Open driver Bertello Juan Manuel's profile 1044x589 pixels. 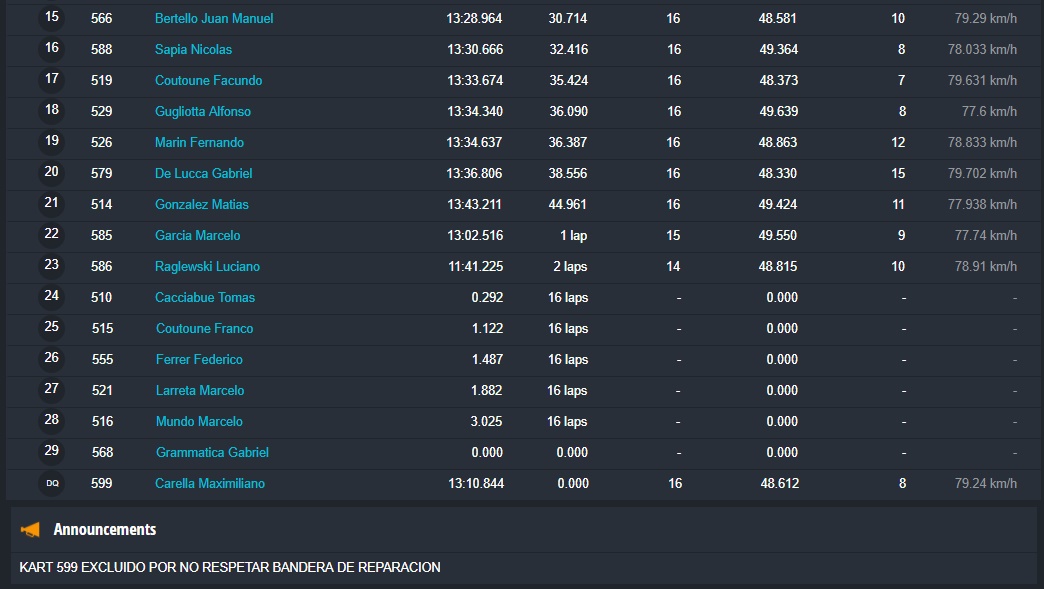(x=214, y=19)
